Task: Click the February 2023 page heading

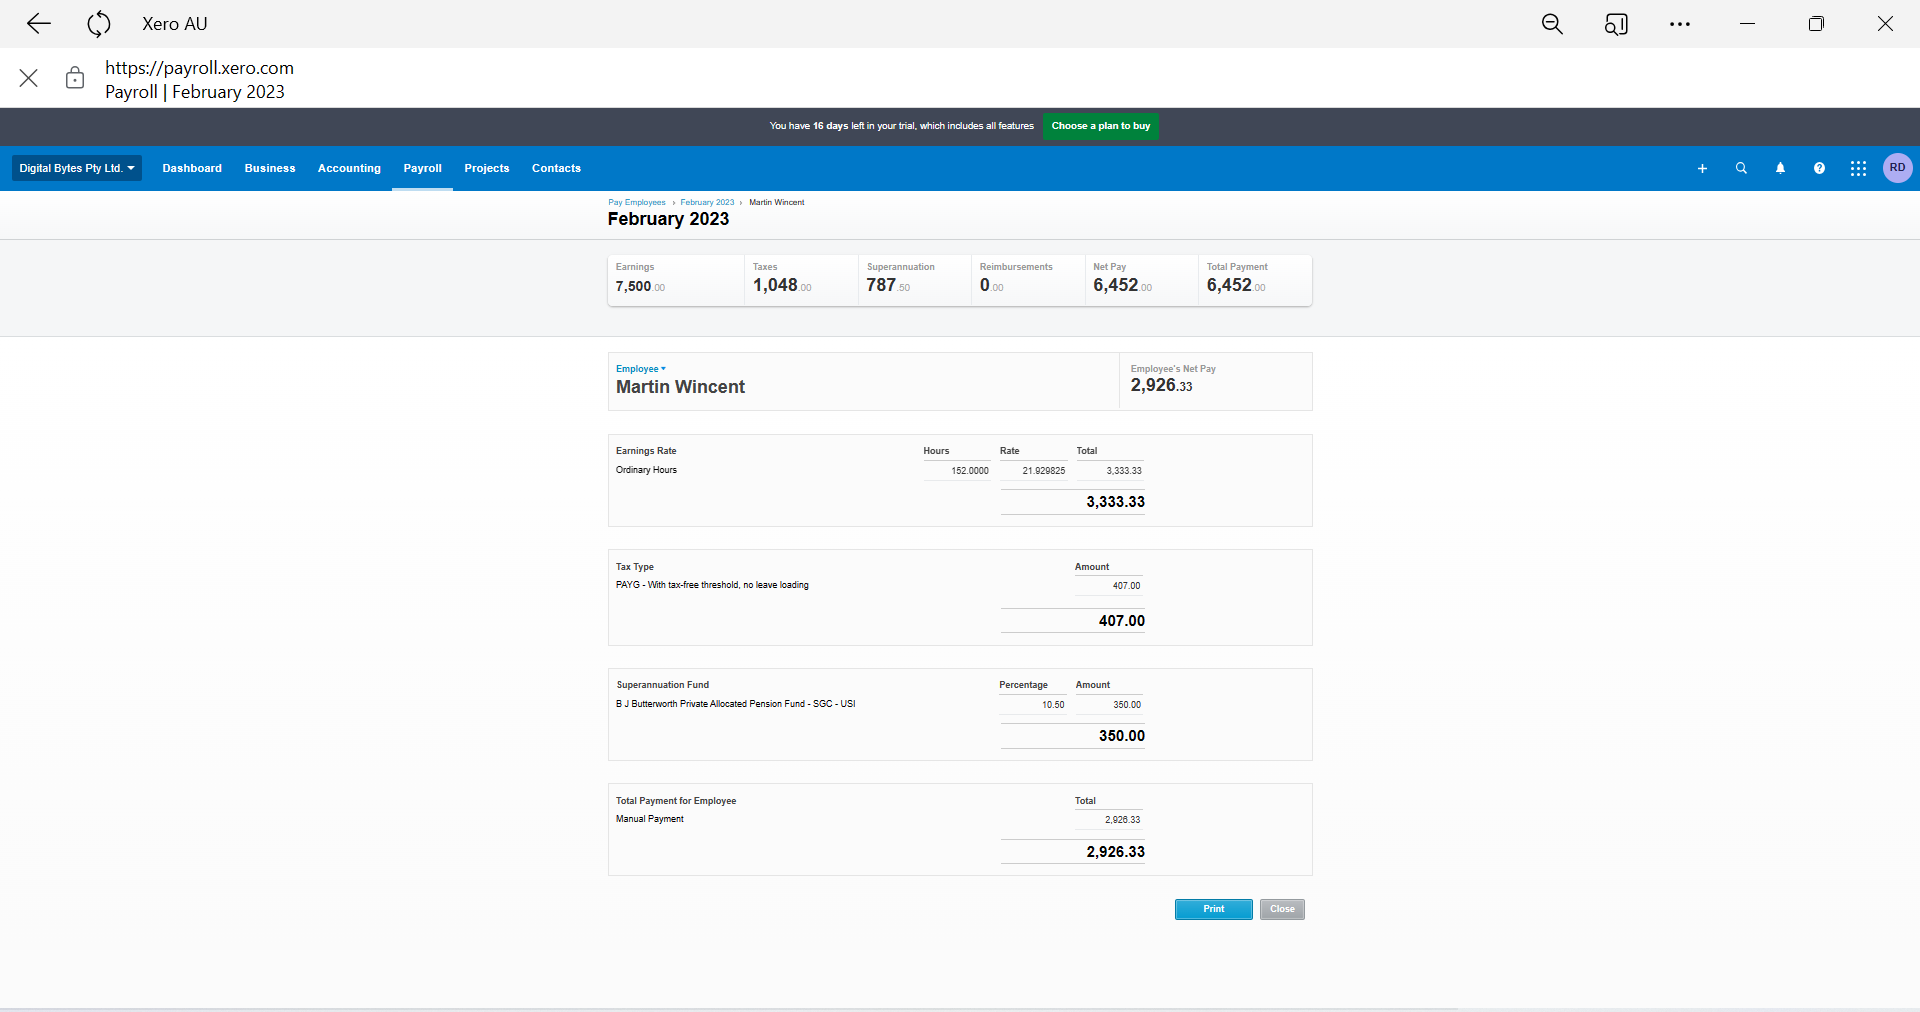Action: (x=668, y=219)
